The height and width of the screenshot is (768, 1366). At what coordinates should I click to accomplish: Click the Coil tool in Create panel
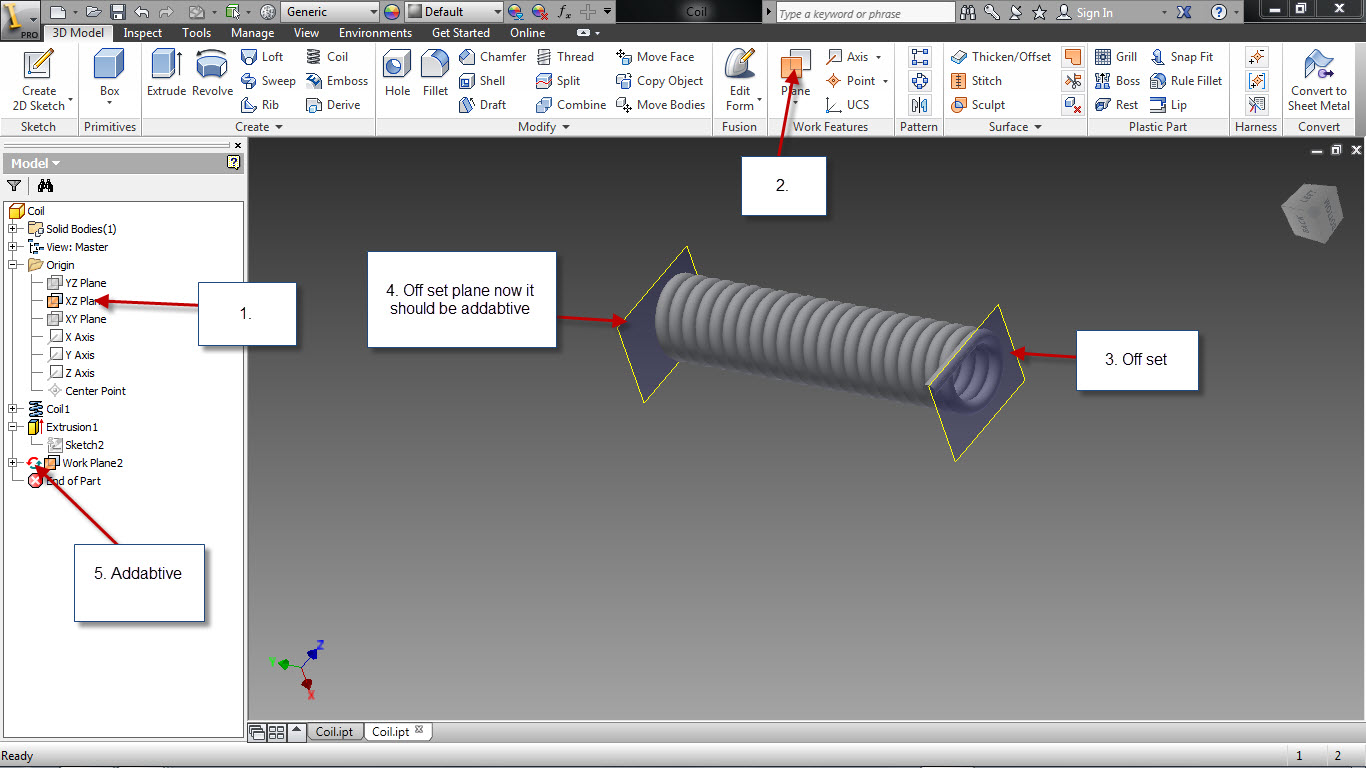tap(327, 57)
